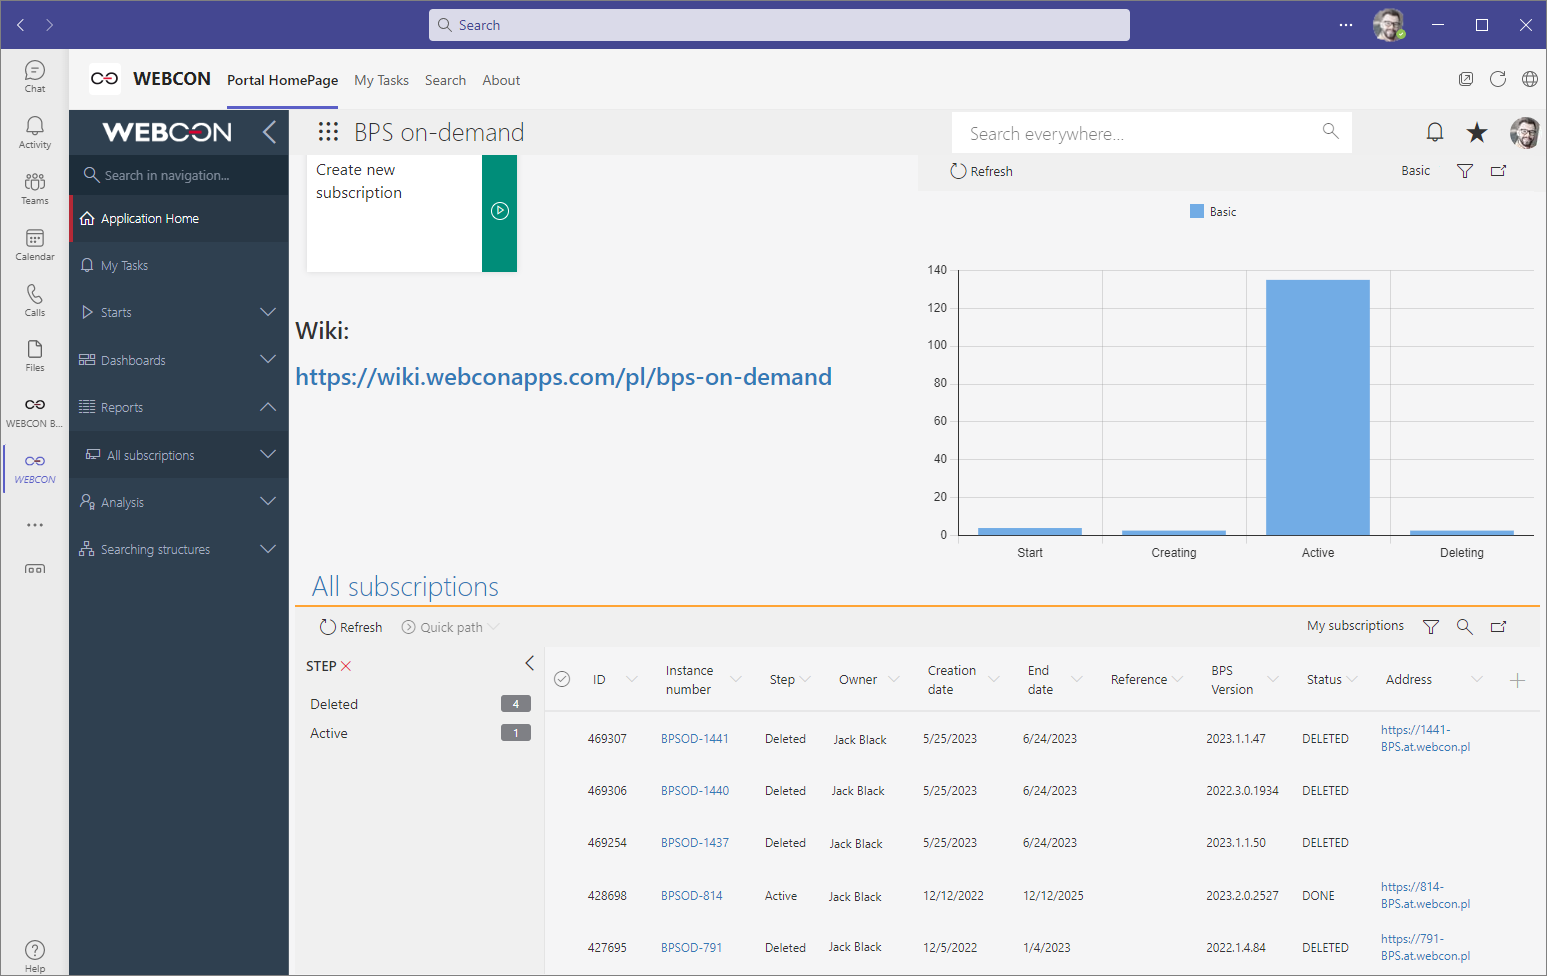
Task: Click the filter icon above the chart
Action: 1465,171
